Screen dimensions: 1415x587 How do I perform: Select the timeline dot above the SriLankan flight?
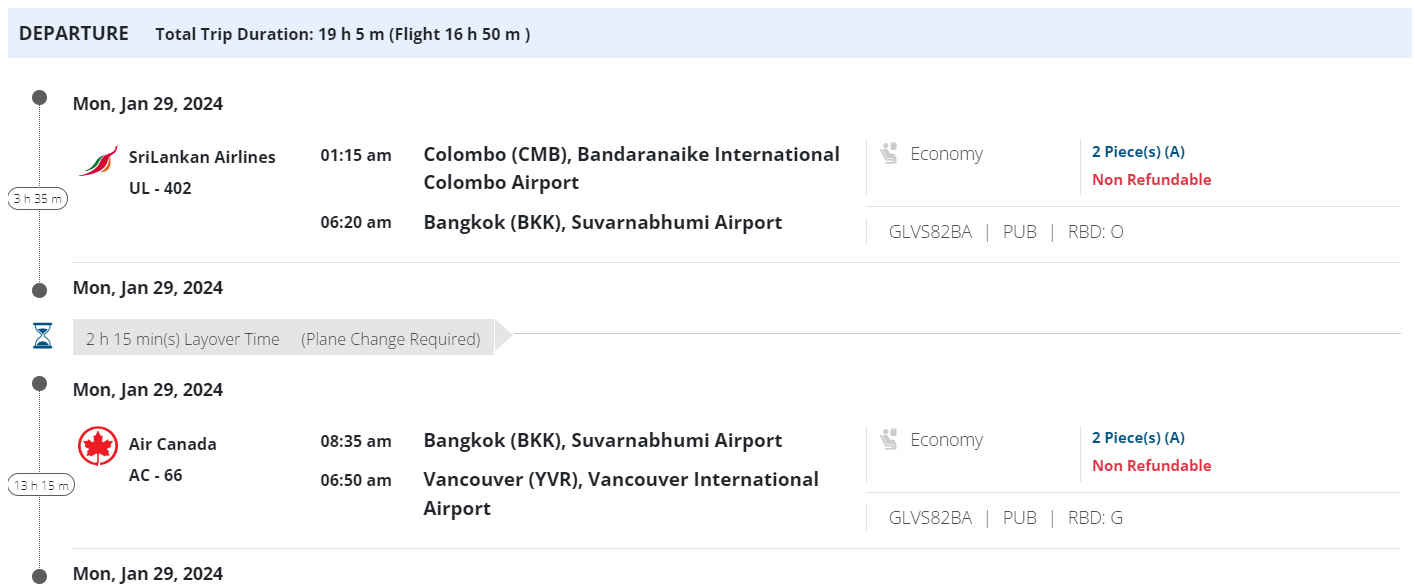tap(40, 98)
